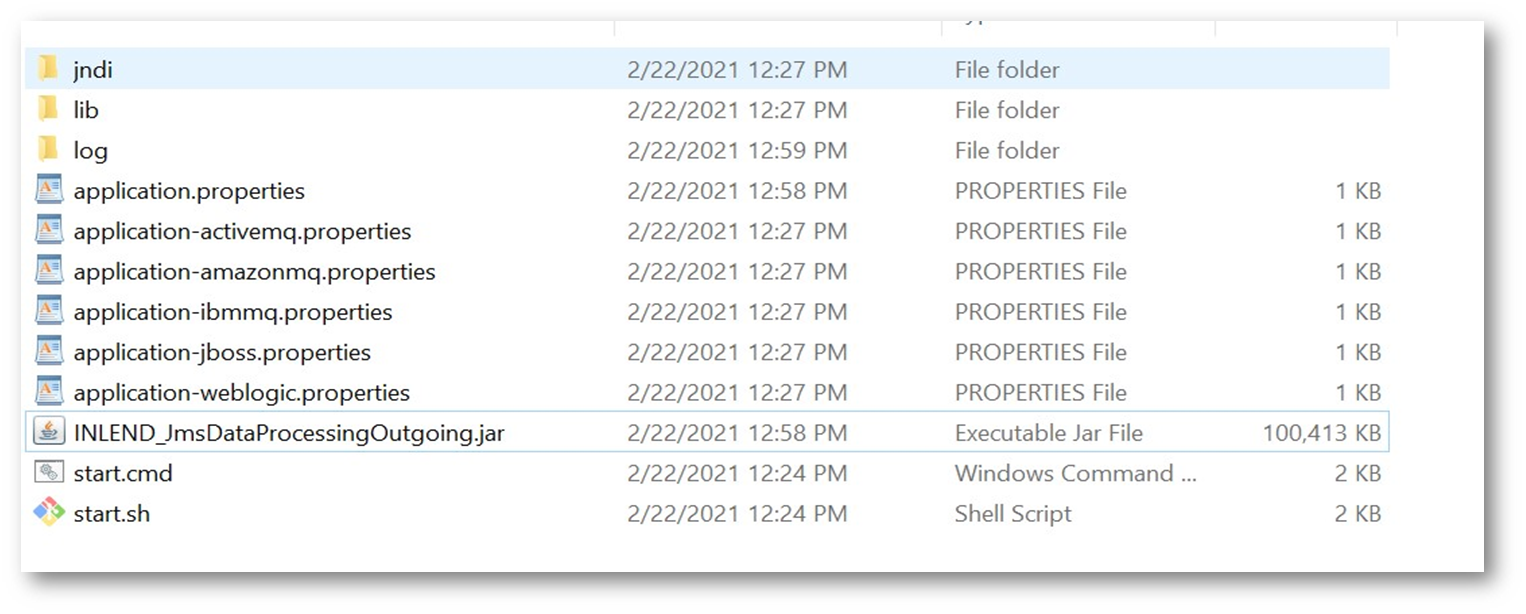This screenshot has width=1526, height=614.
Task: Click the start.sh shell script icon
Action: 49,513
